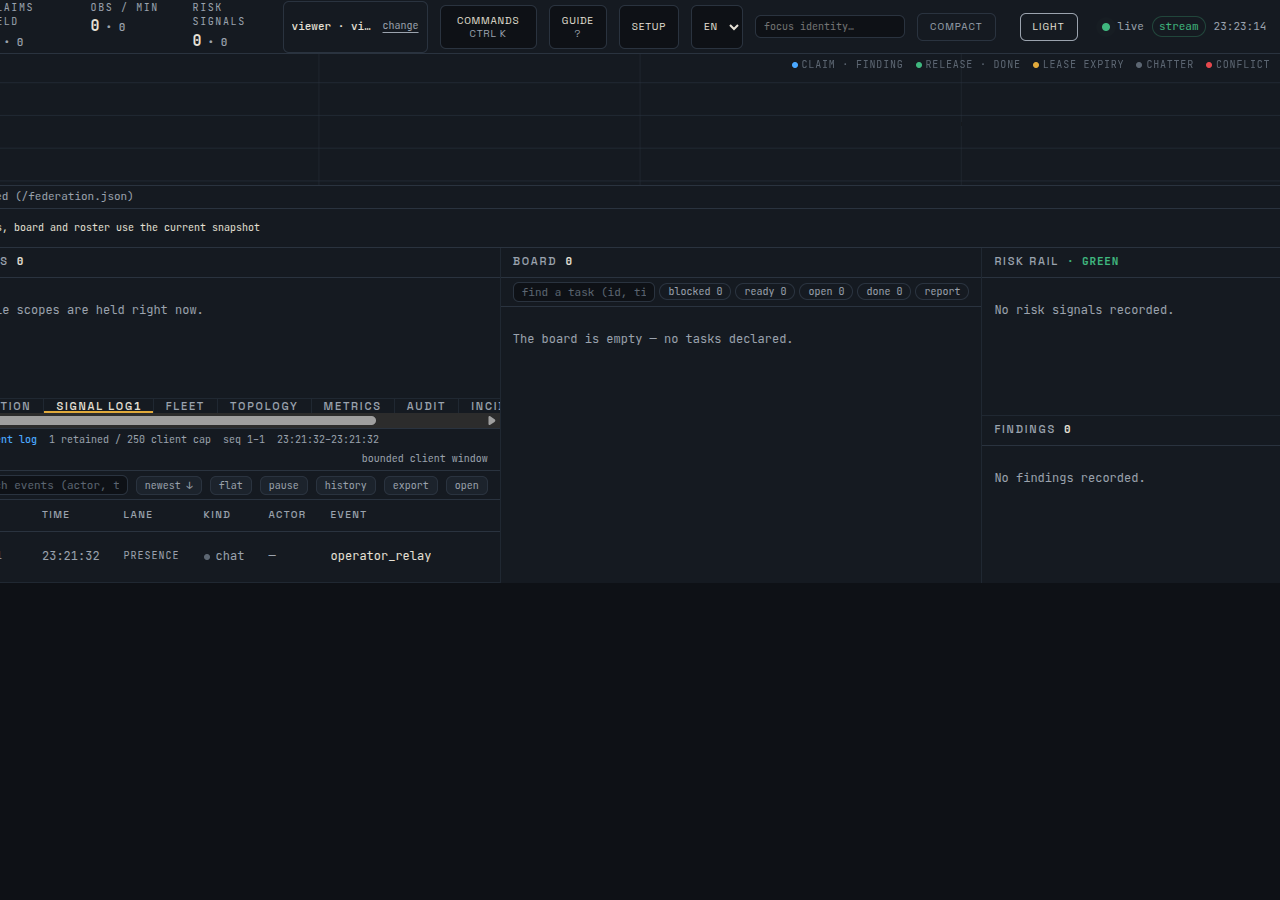Toggle the ready 0 board filter
Image resolution: width=1280 pixels, height=900 pixels.
(x=765, y=292)
